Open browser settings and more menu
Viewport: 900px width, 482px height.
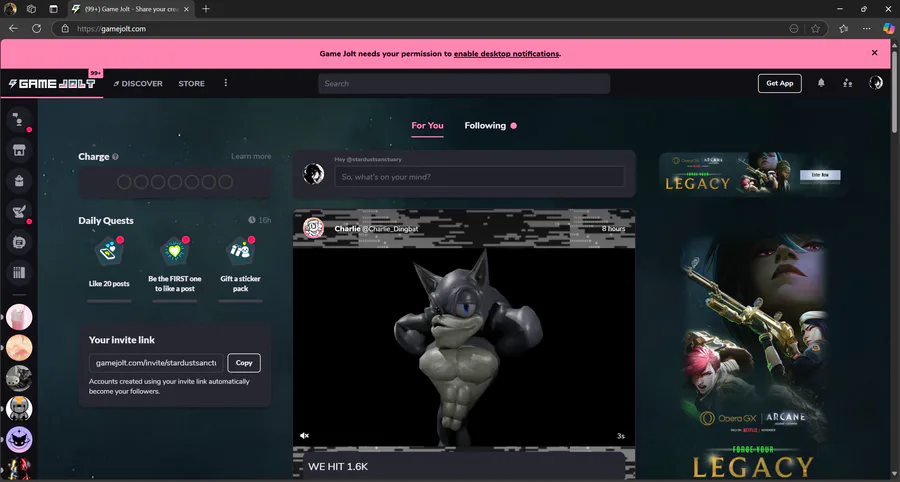pyautogui.click(x=866, y=28)
